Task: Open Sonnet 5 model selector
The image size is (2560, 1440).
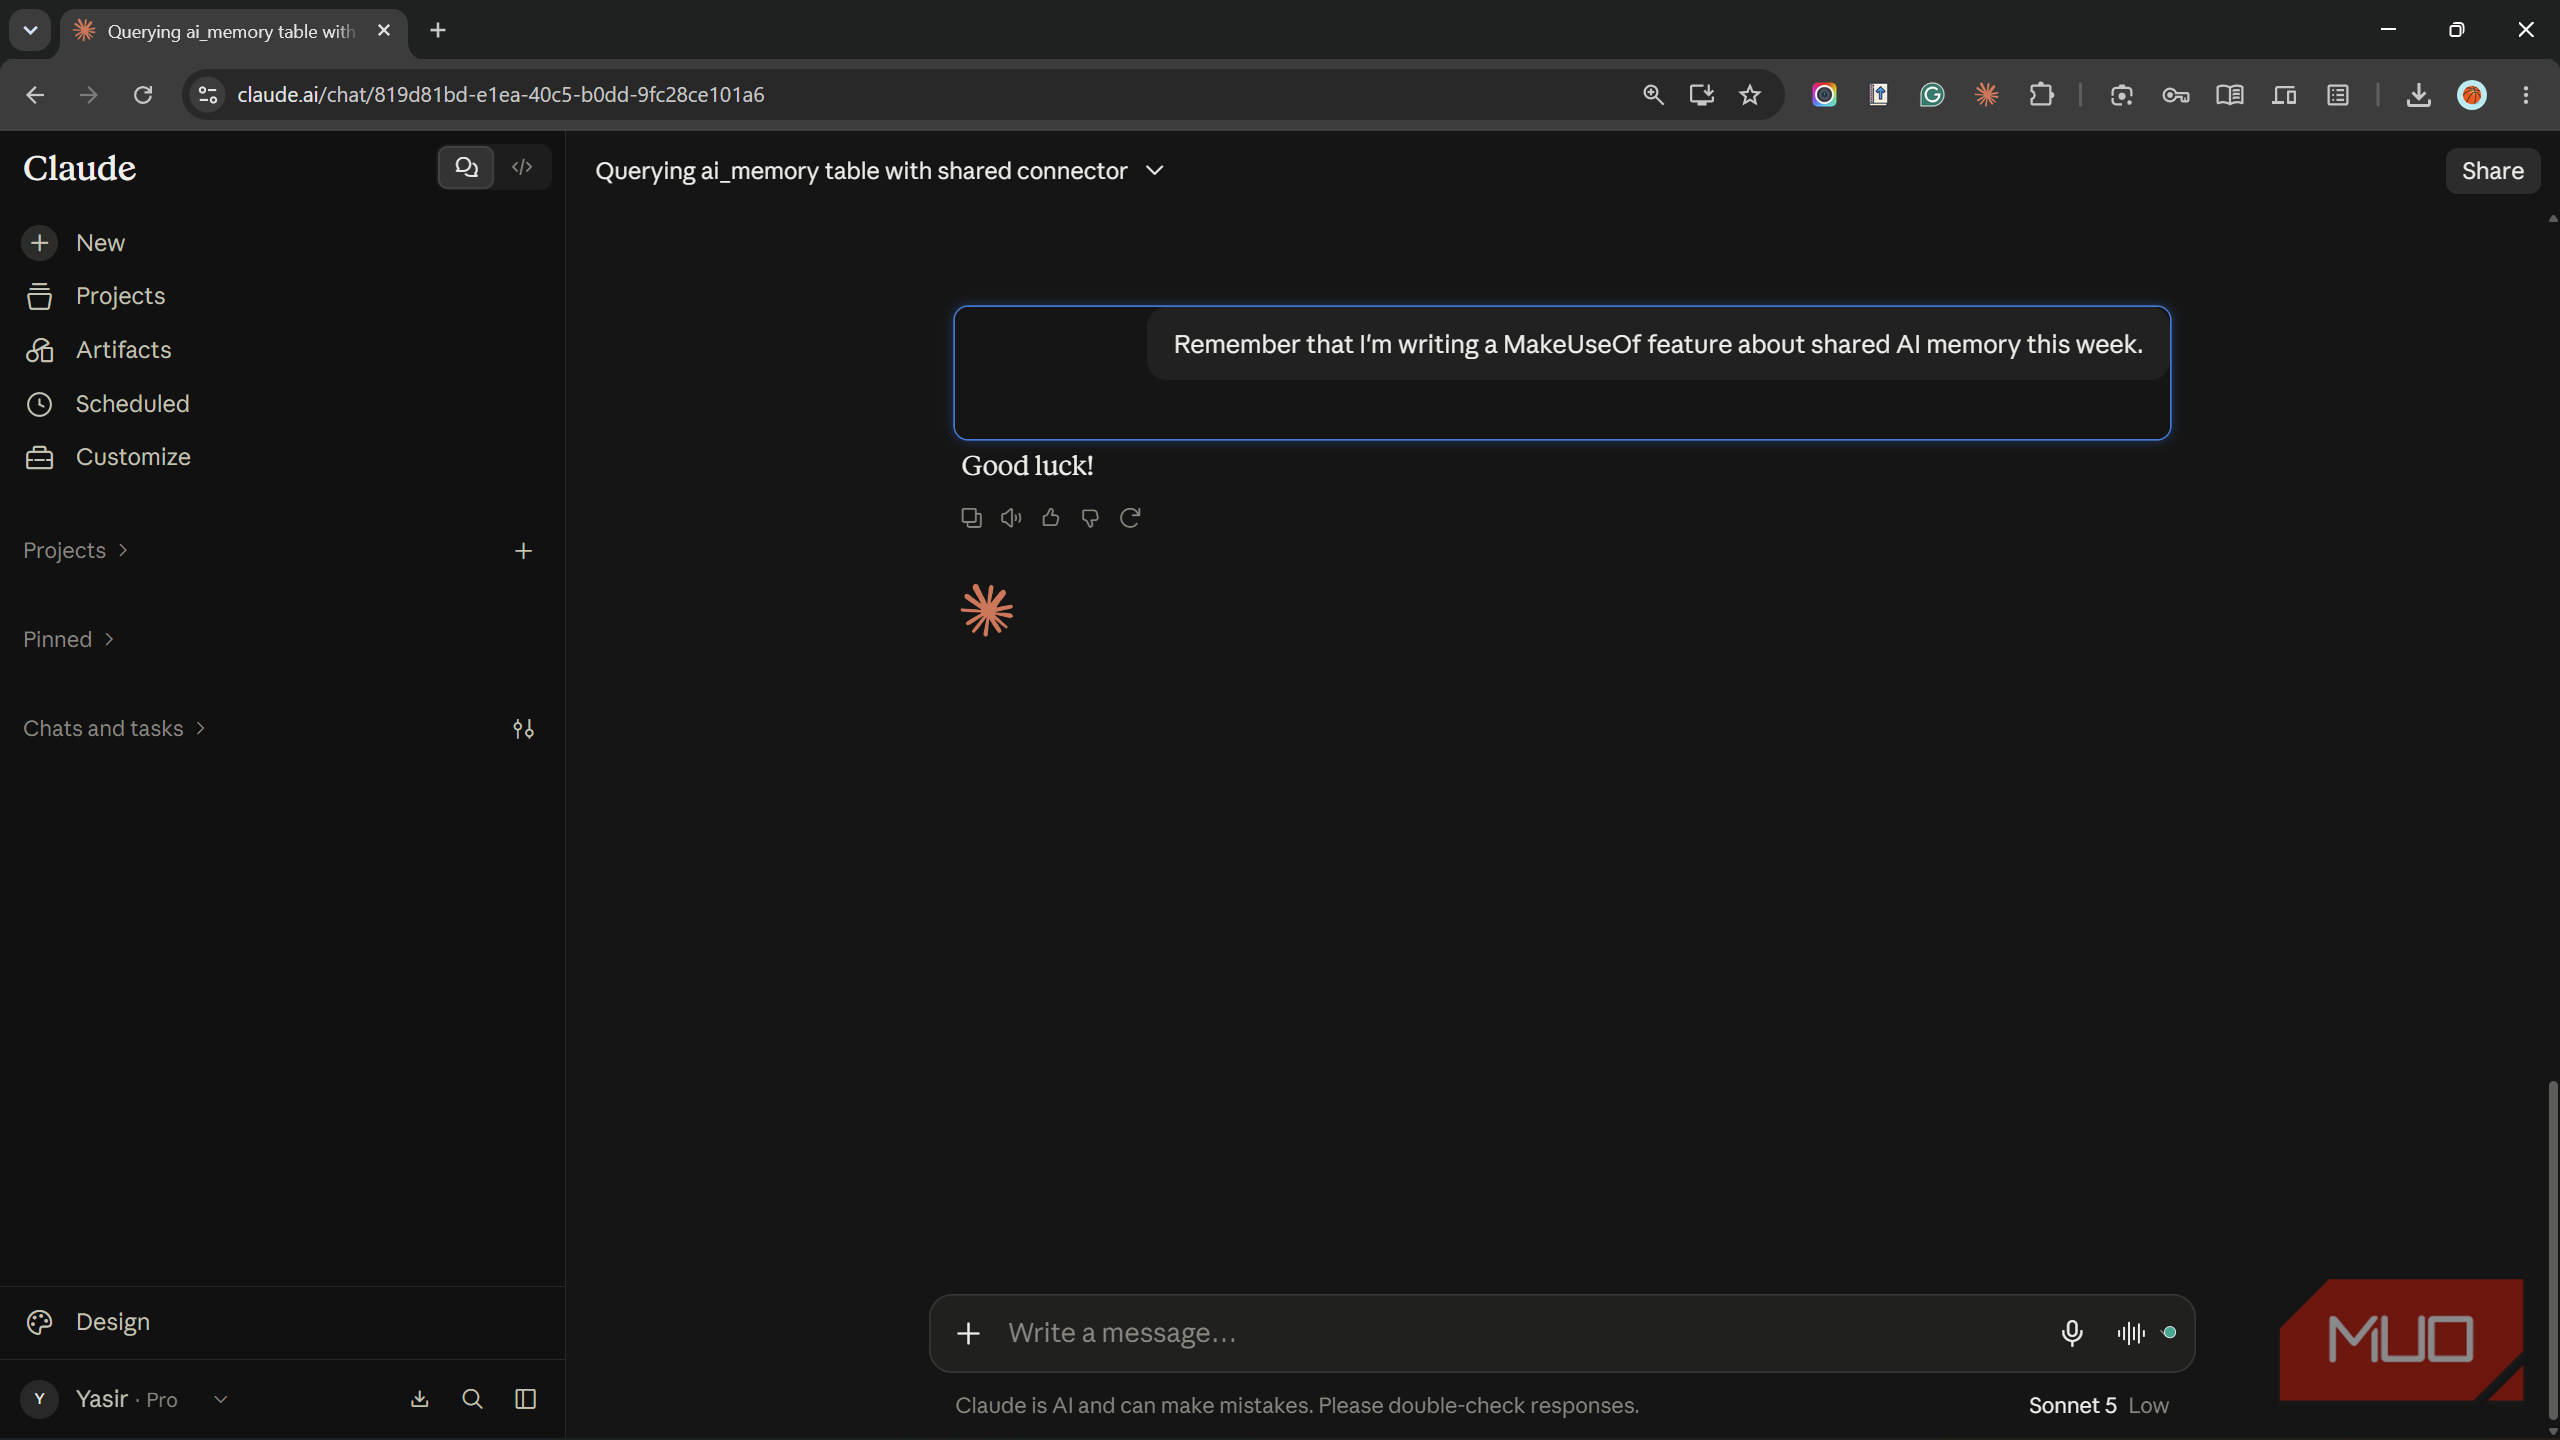Action: pyautogui.click(x=2098, y=1406)
